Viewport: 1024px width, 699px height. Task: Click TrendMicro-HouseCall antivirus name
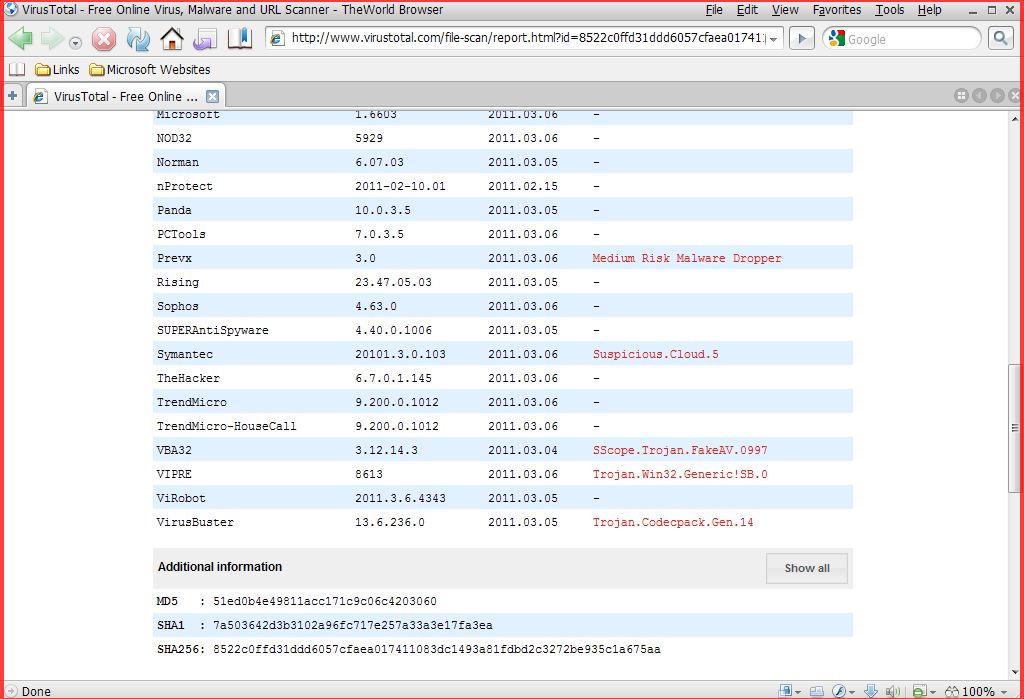226,426
